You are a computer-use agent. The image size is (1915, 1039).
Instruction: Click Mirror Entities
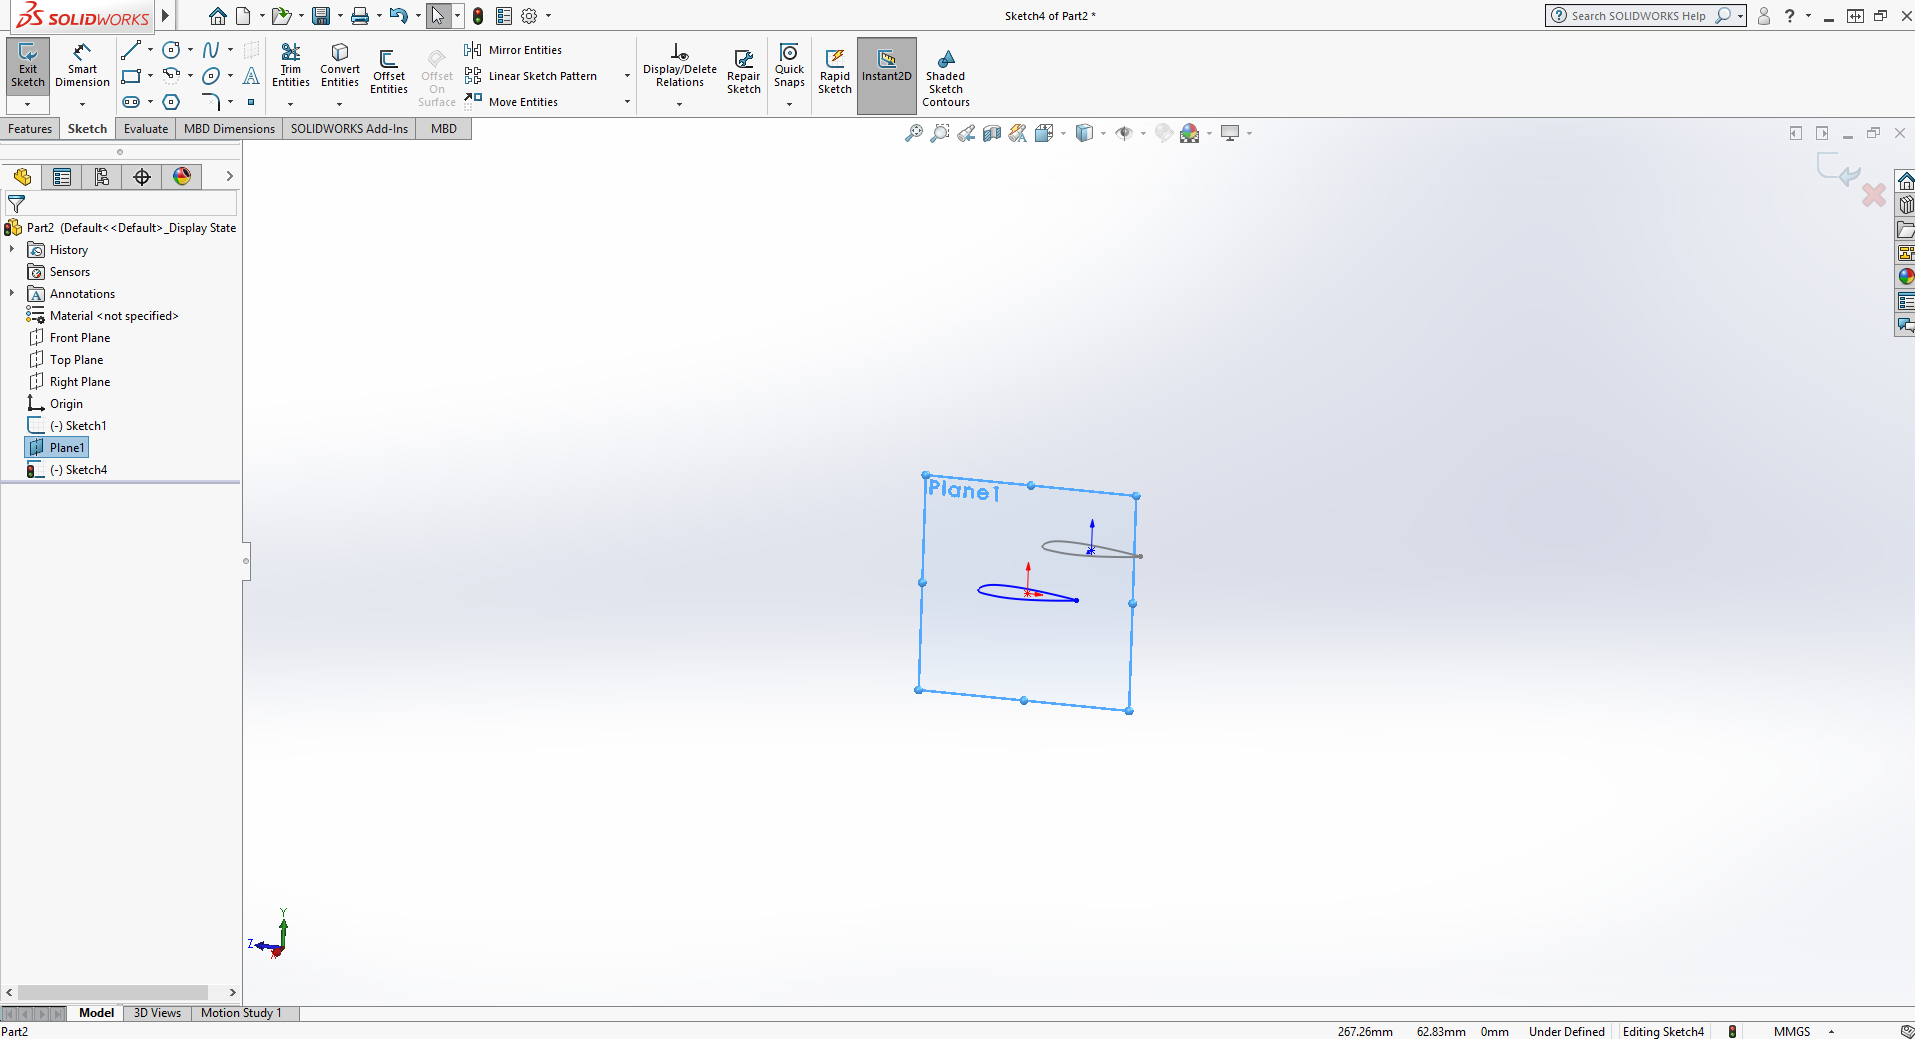[x=514, y=50]
